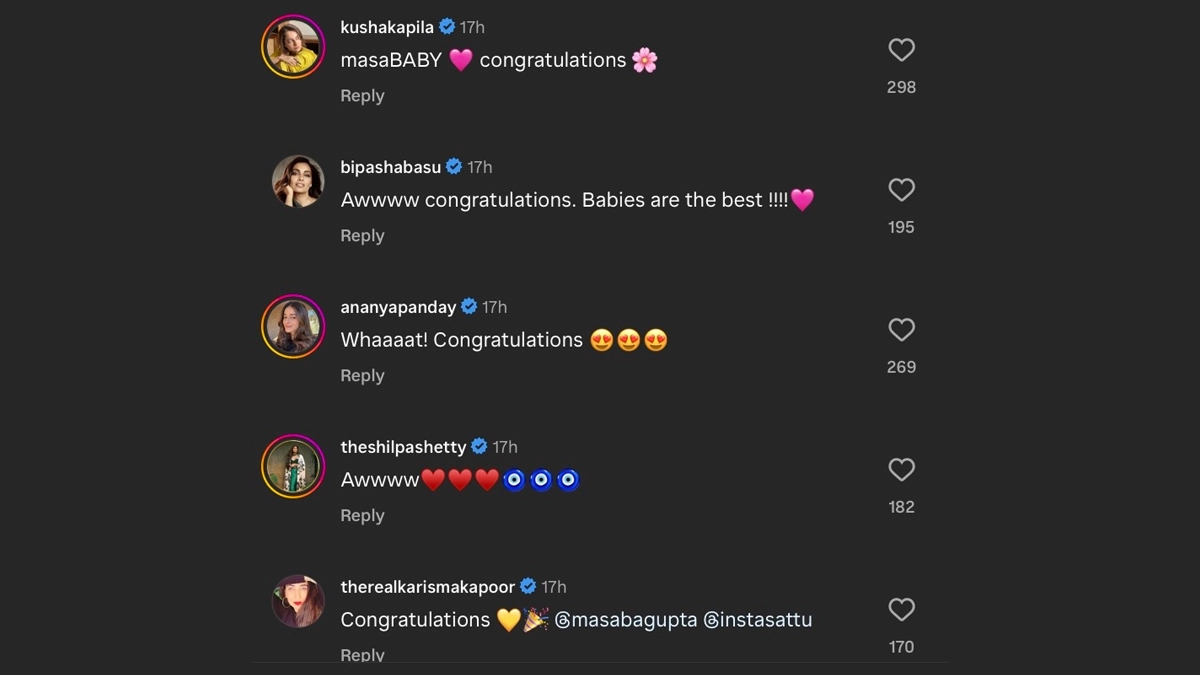Screen dimensions: 1200x675
Task: Open therealkarismakapoor's profile avatar
Action: tap(298, 602)
